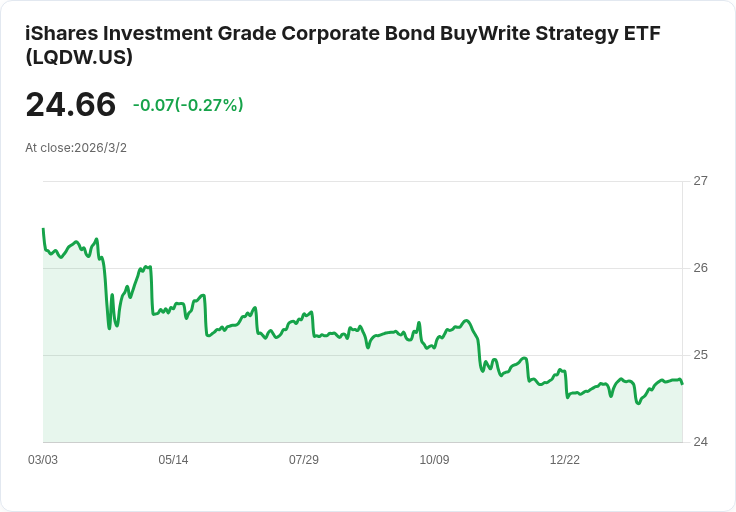The image size is (736, 512).
Task: Select the 05/14 date on the x-axis
Action: tap(173, 460)
